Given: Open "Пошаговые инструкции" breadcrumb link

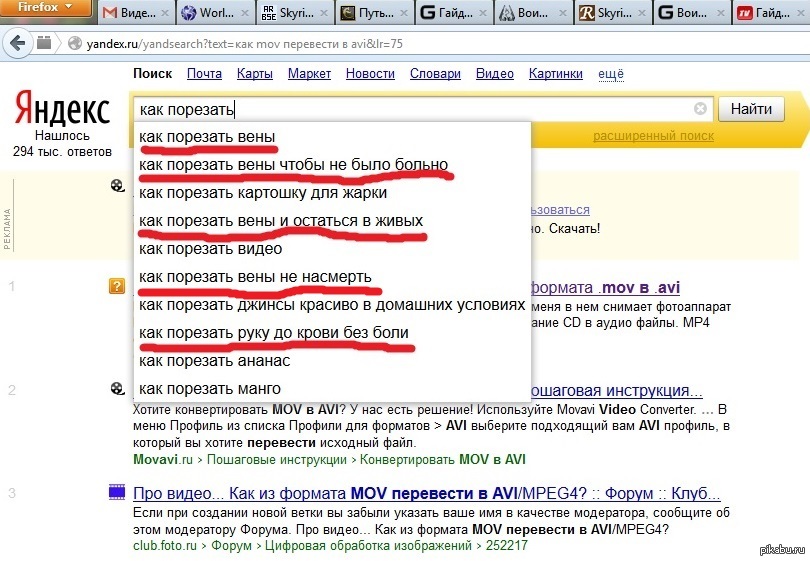Looking at the screenshot, I should pos(277,459).
